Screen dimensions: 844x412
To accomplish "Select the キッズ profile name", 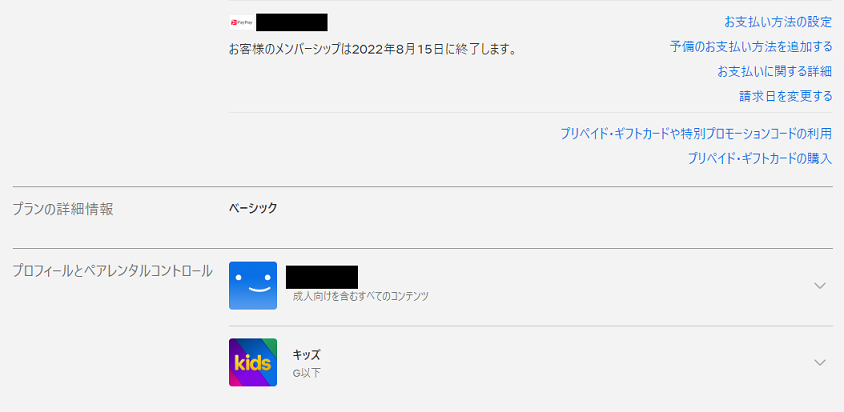I will tap(306, 355).
